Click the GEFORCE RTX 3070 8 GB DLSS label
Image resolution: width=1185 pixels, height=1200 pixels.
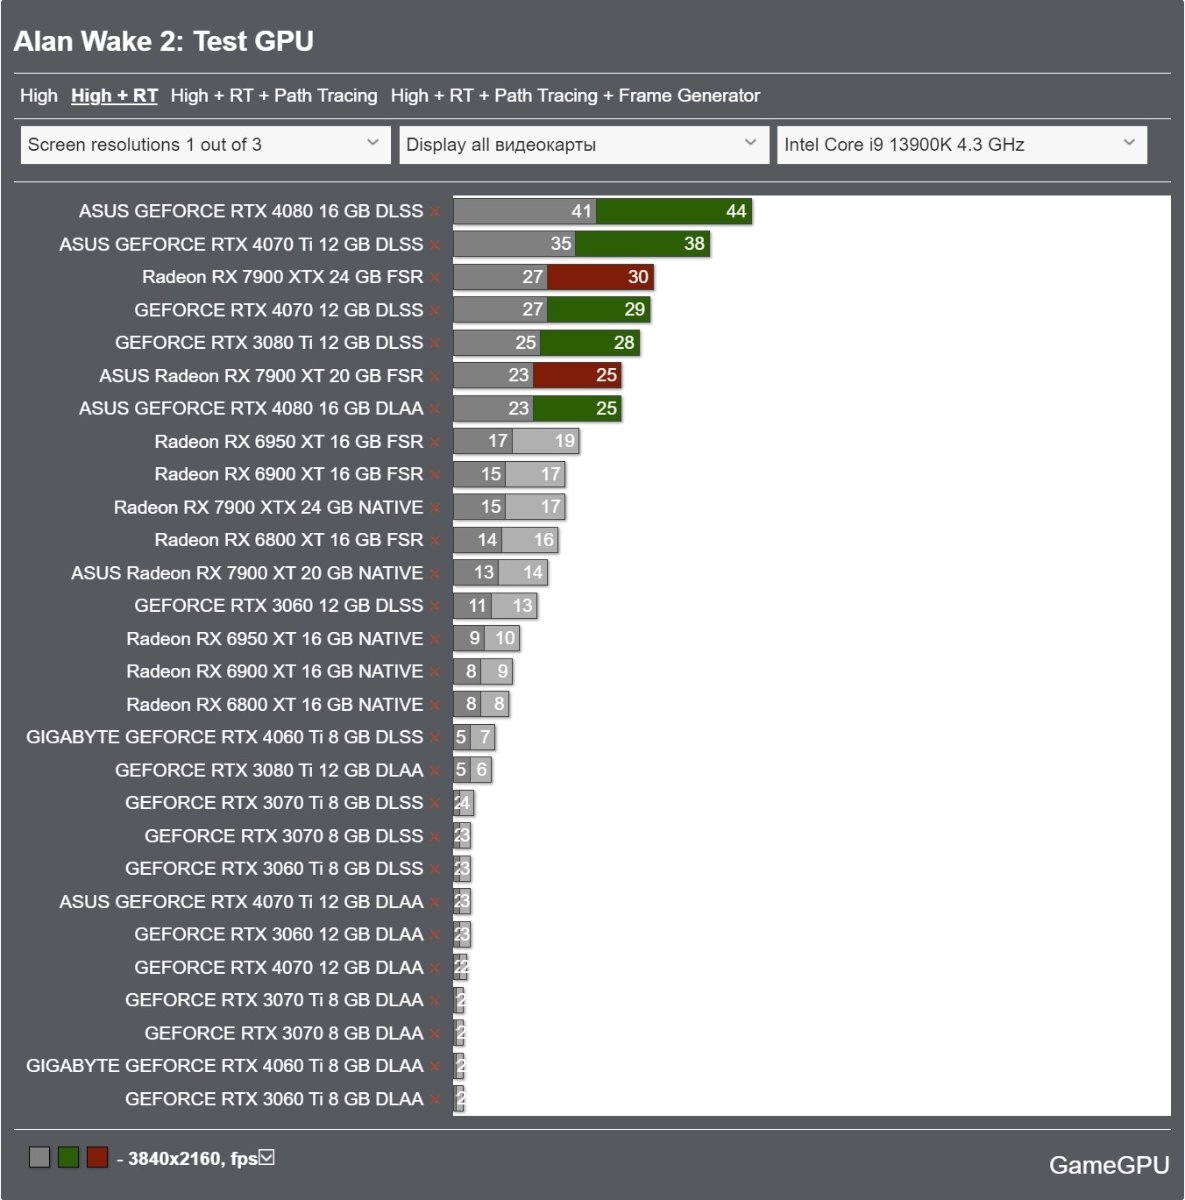pos(284,835)
